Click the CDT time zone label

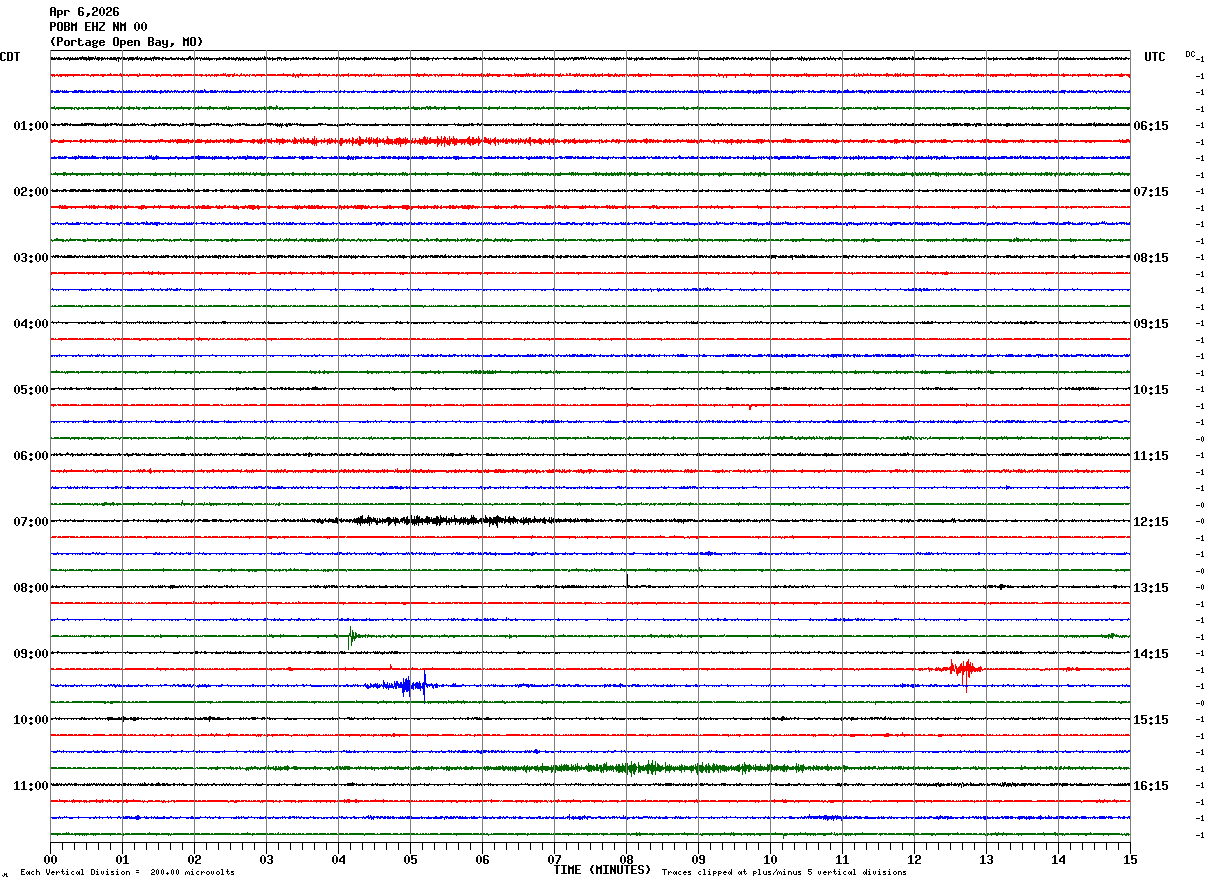pos(10,57)
